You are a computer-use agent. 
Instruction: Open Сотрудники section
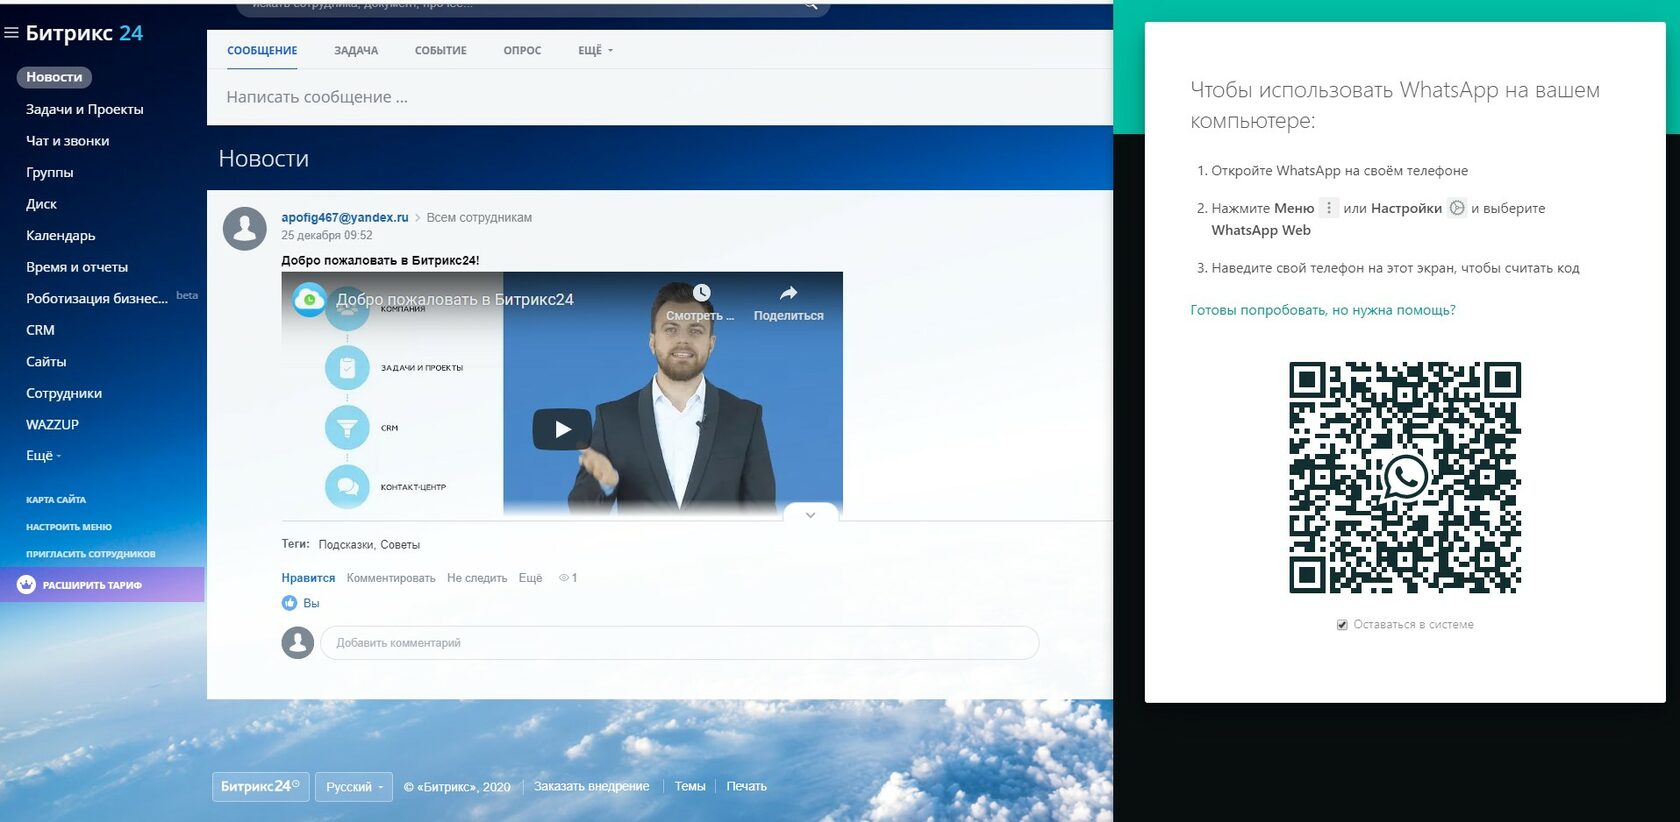(x=64, y=393)
